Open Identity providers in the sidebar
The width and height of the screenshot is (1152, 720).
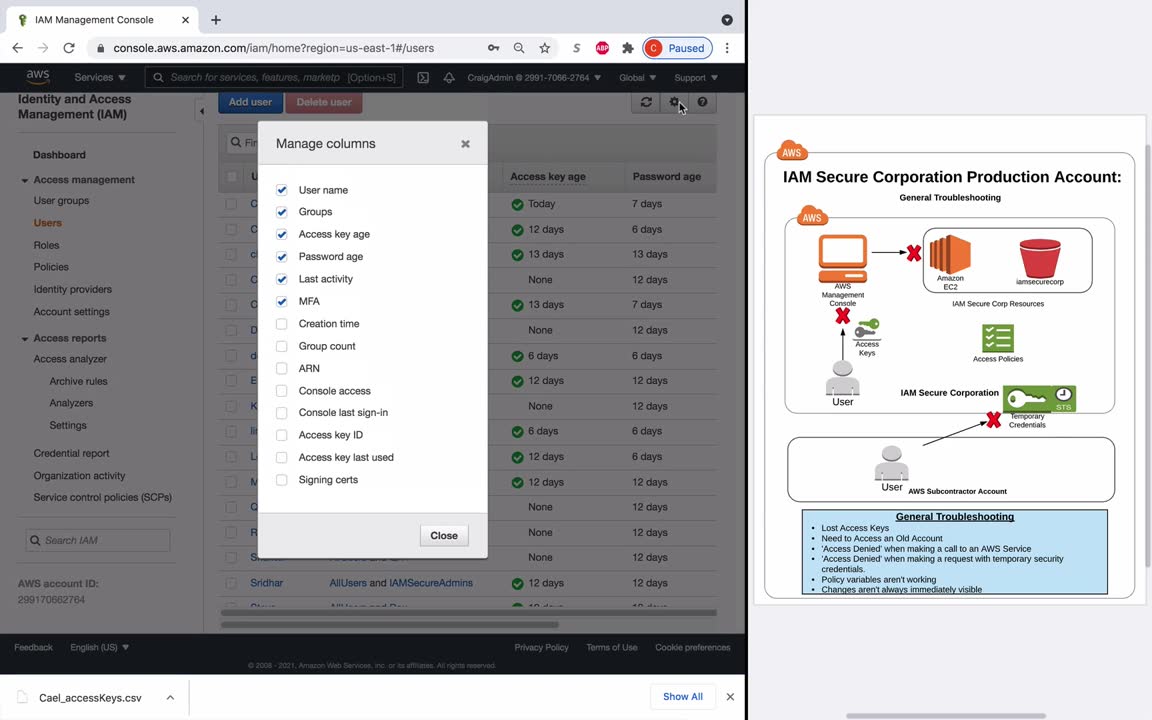[x=73, y=289]
